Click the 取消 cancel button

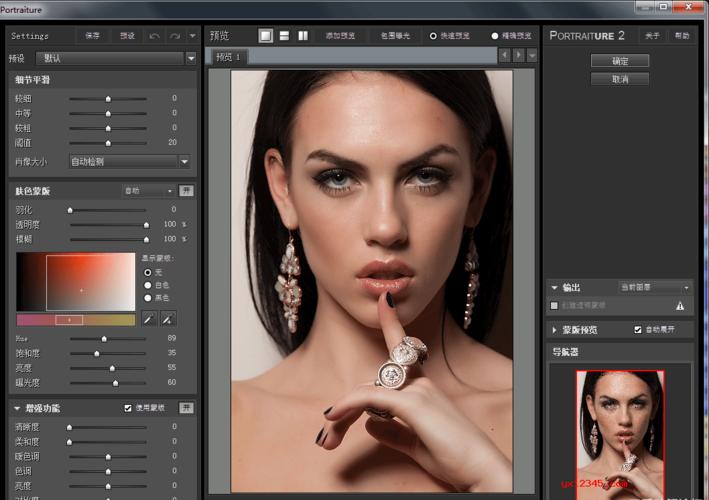(x=619, y=78)
